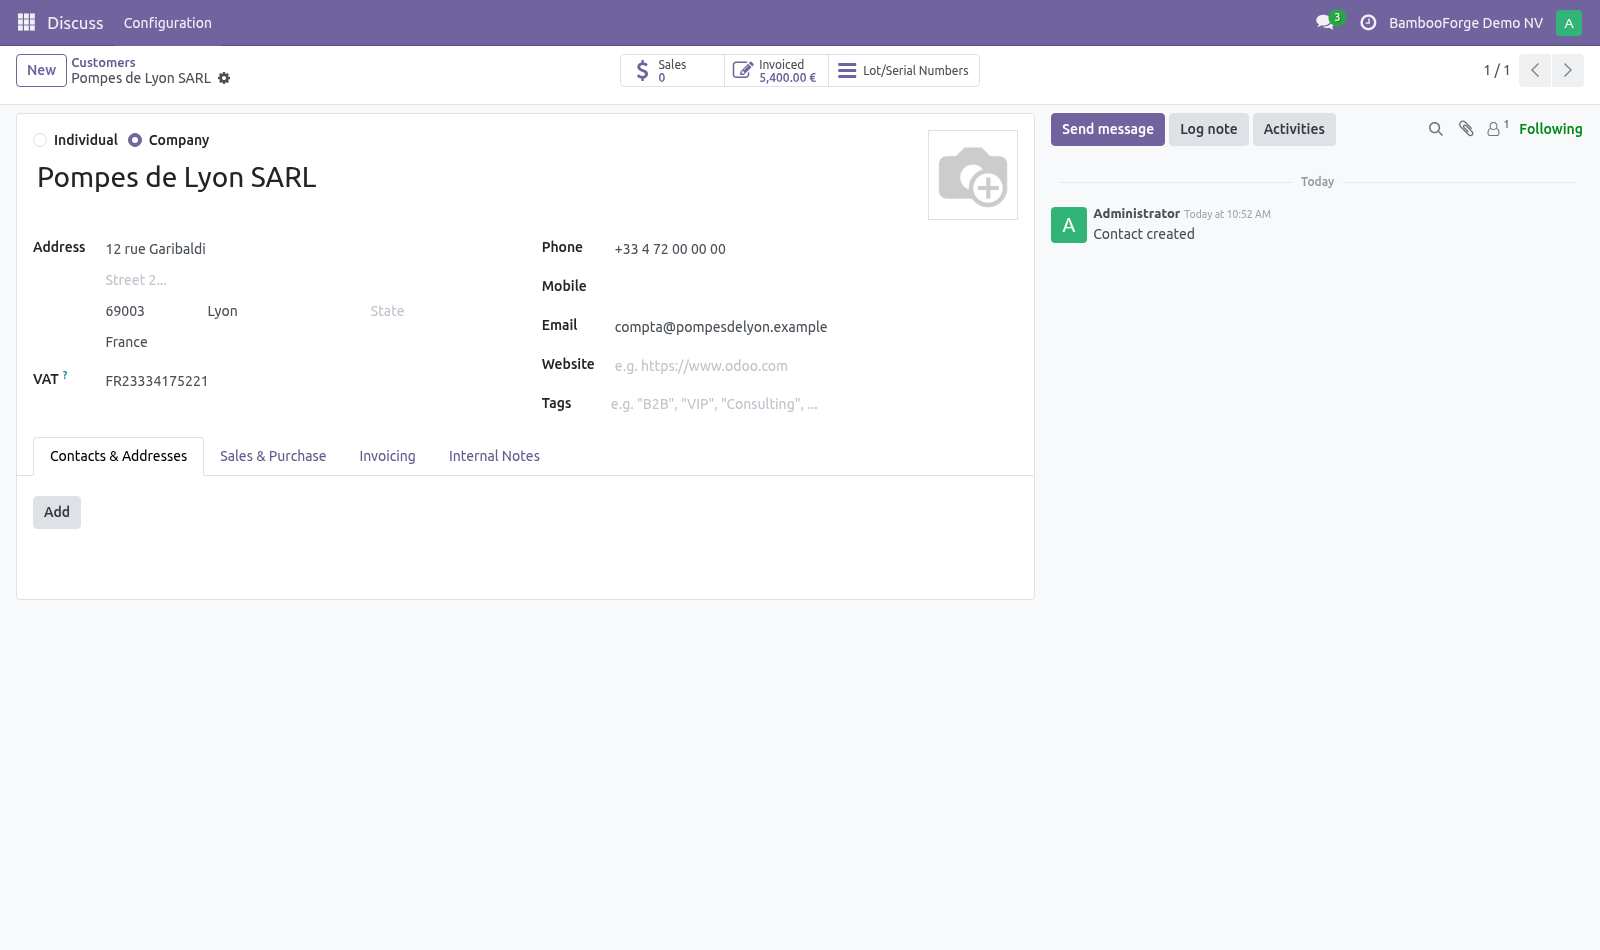1600x950 pixels.
Task: Click the Administrator author name
Action: click(1136, 214)
